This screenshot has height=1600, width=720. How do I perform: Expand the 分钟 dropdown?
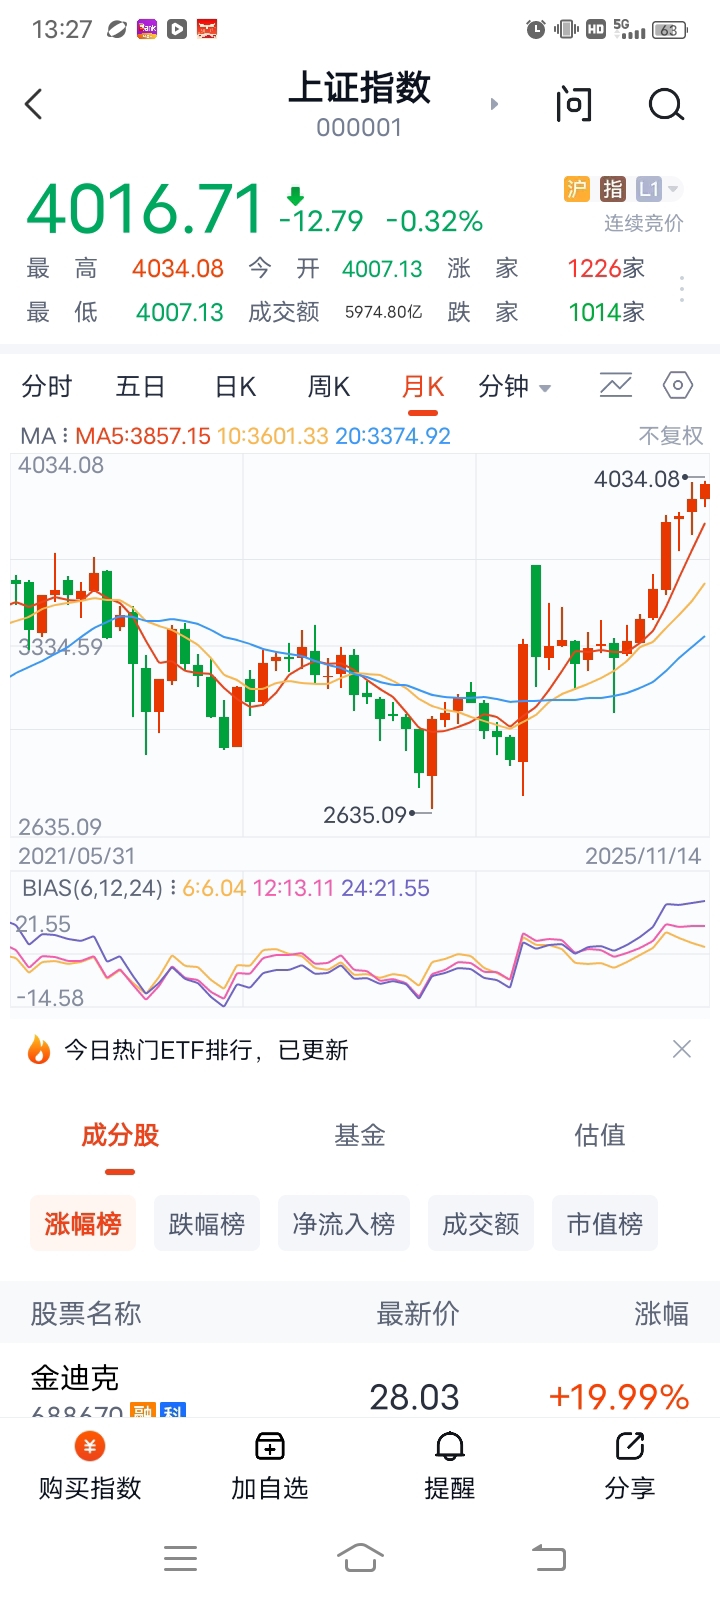[515, 387]
